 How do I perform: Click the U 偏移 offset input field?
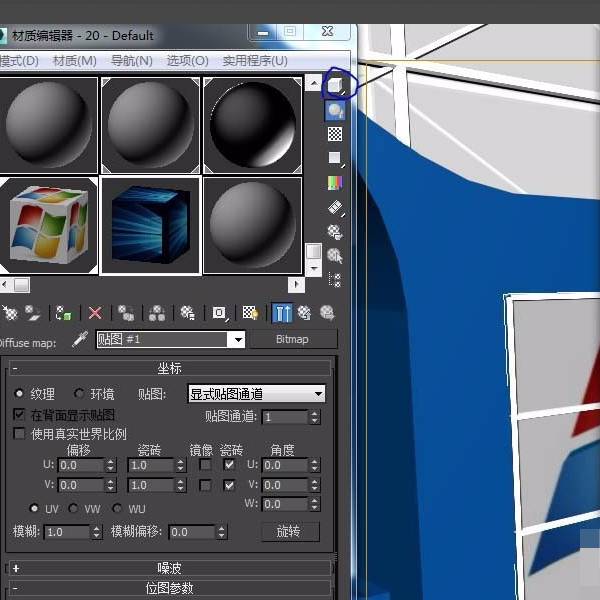(x=81, y=465)
